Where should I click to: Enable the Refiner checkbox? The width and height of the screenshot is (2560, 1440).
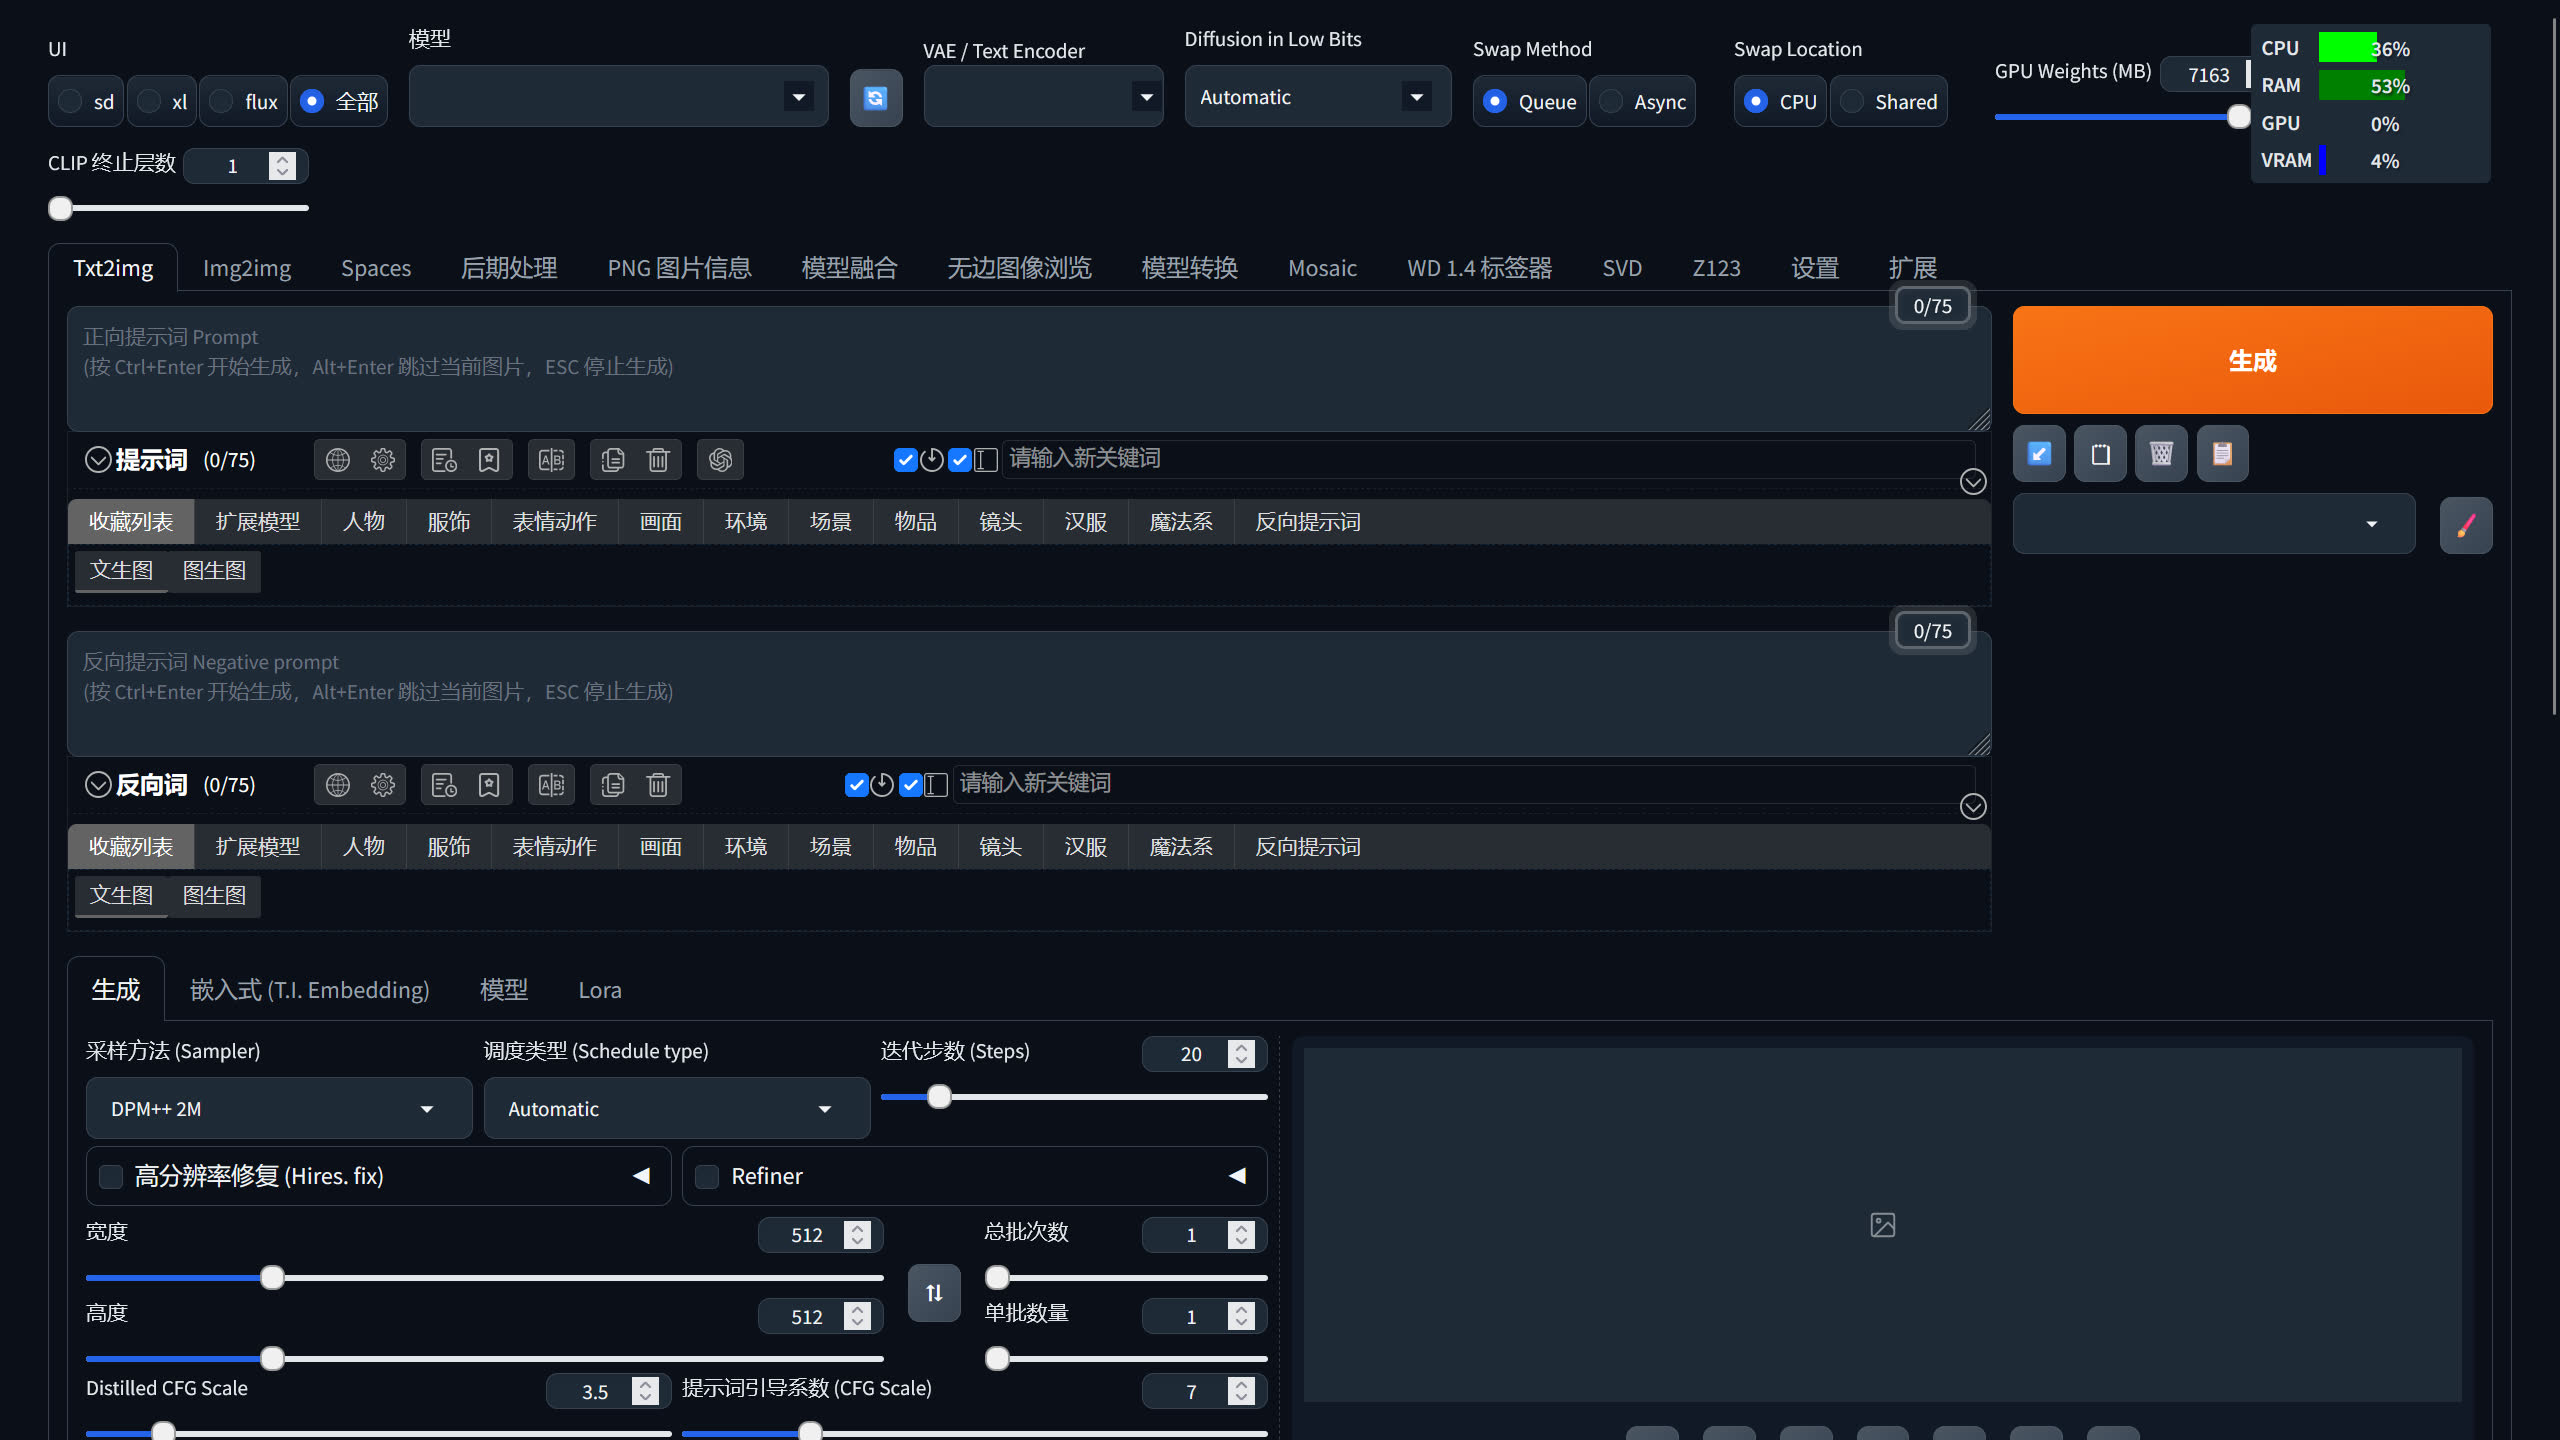[x=707, y=1177]
